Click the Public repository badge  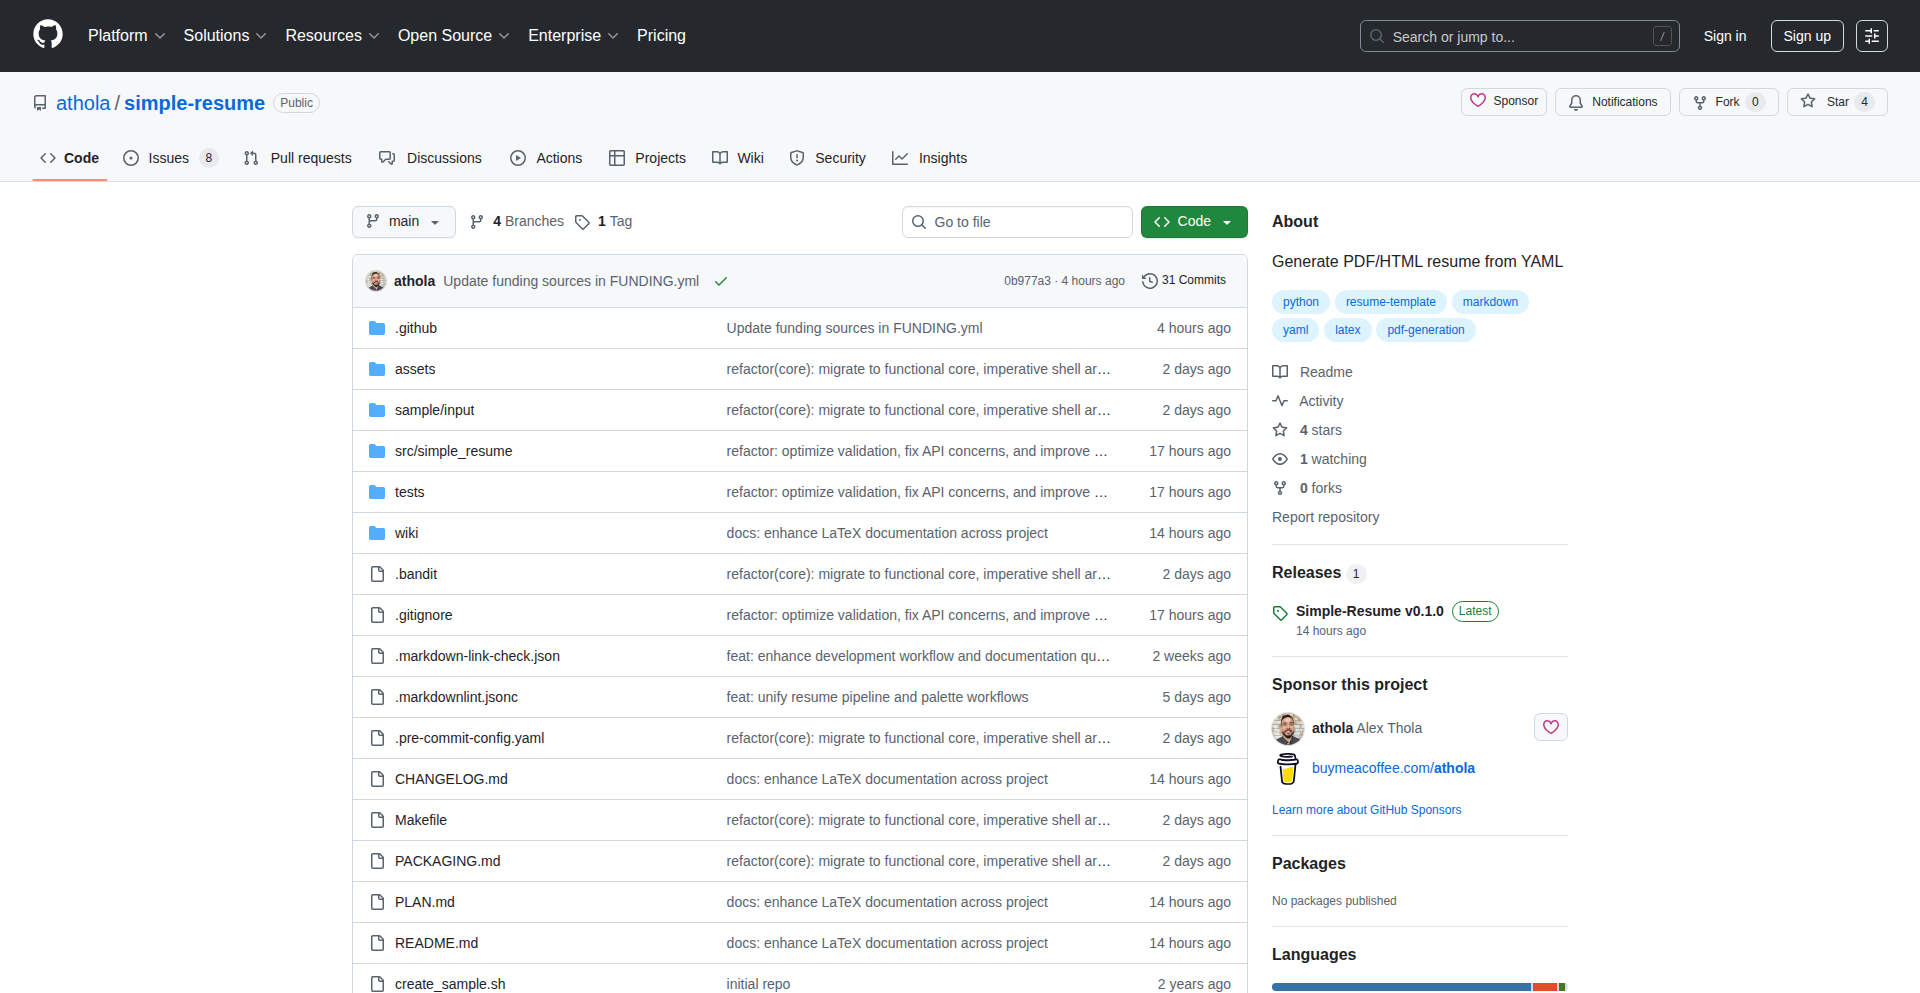tap(296, 103)
